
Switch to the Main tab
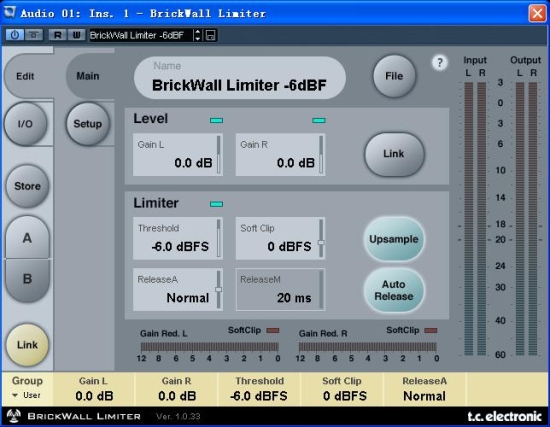tap(88, 76)
